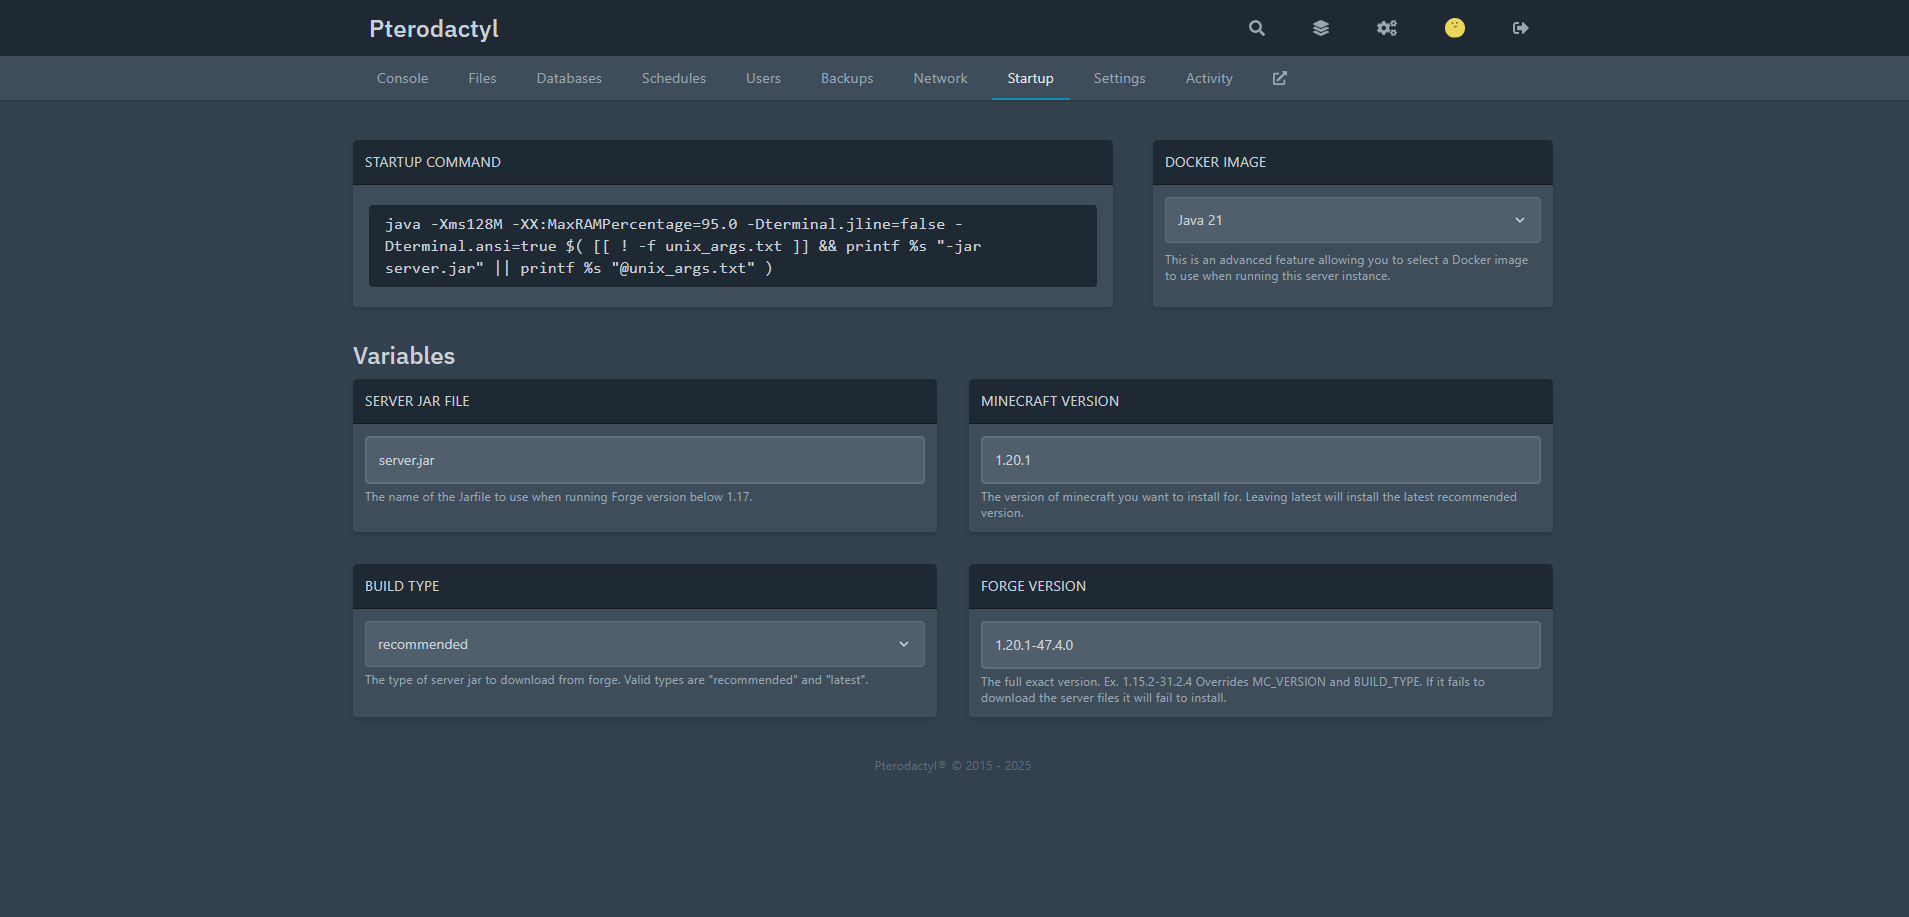Click the SERVER JAR FILE panel title
This screenshot has width=1909, height=917.
pos(417,401)
